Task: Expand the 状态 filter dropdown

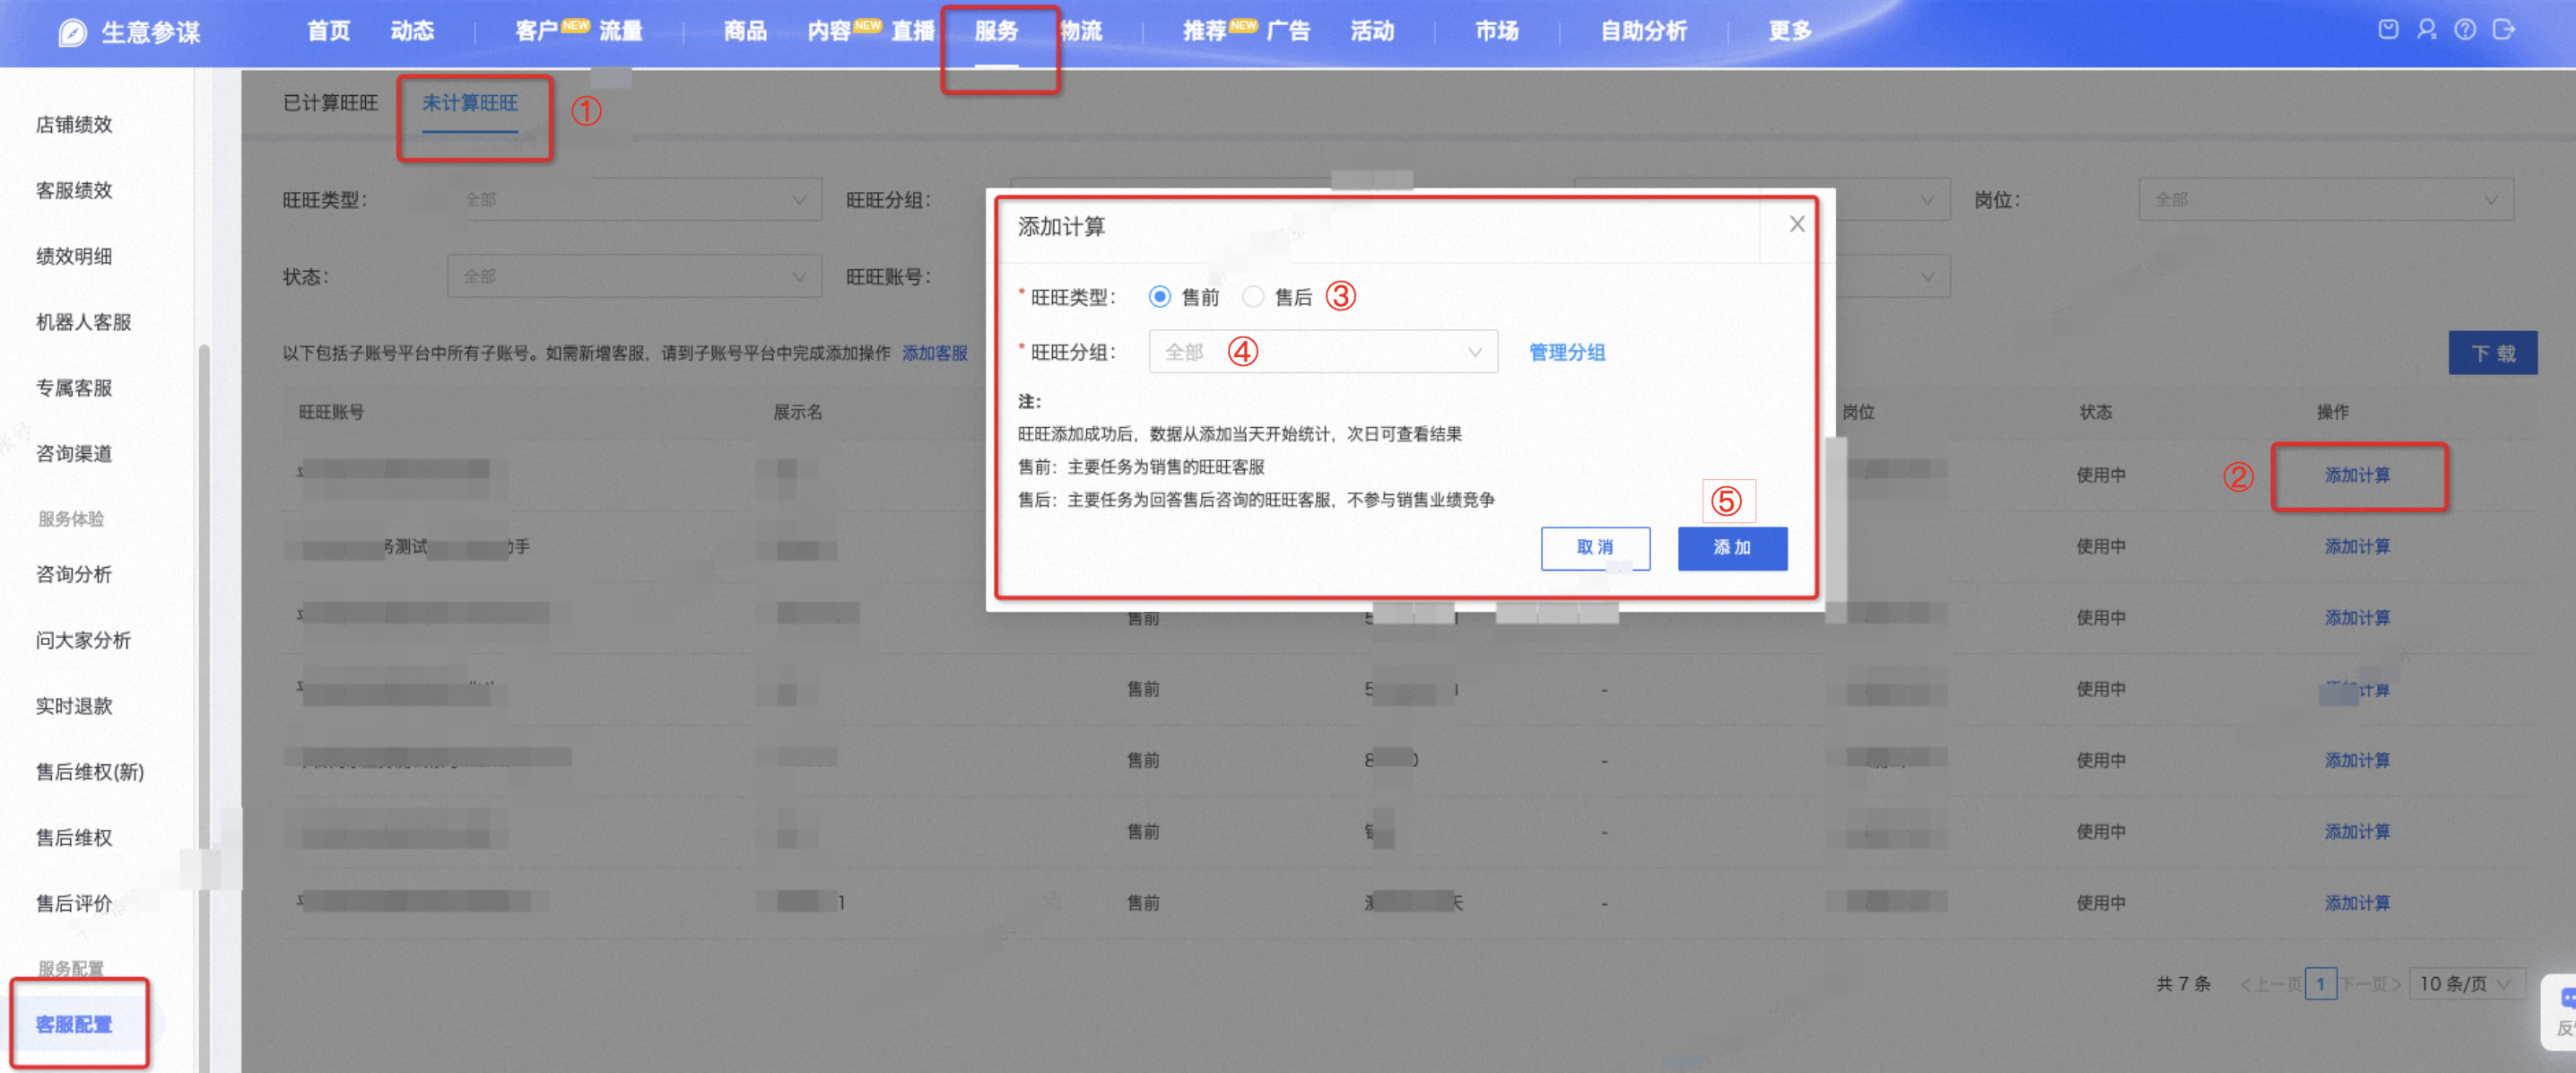Action: tap(634, 276)
